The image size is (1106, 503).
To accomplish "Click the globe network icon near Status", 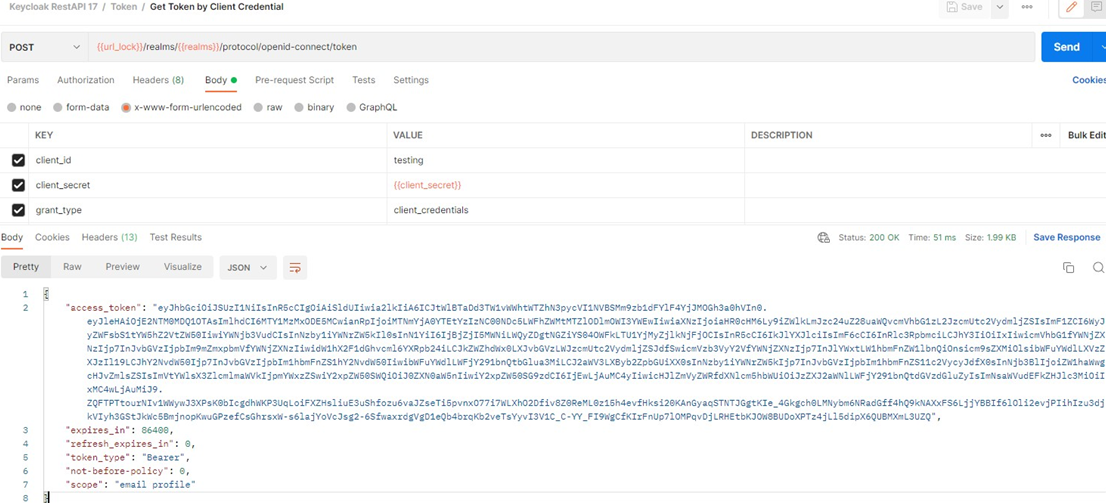I will 823,238.
